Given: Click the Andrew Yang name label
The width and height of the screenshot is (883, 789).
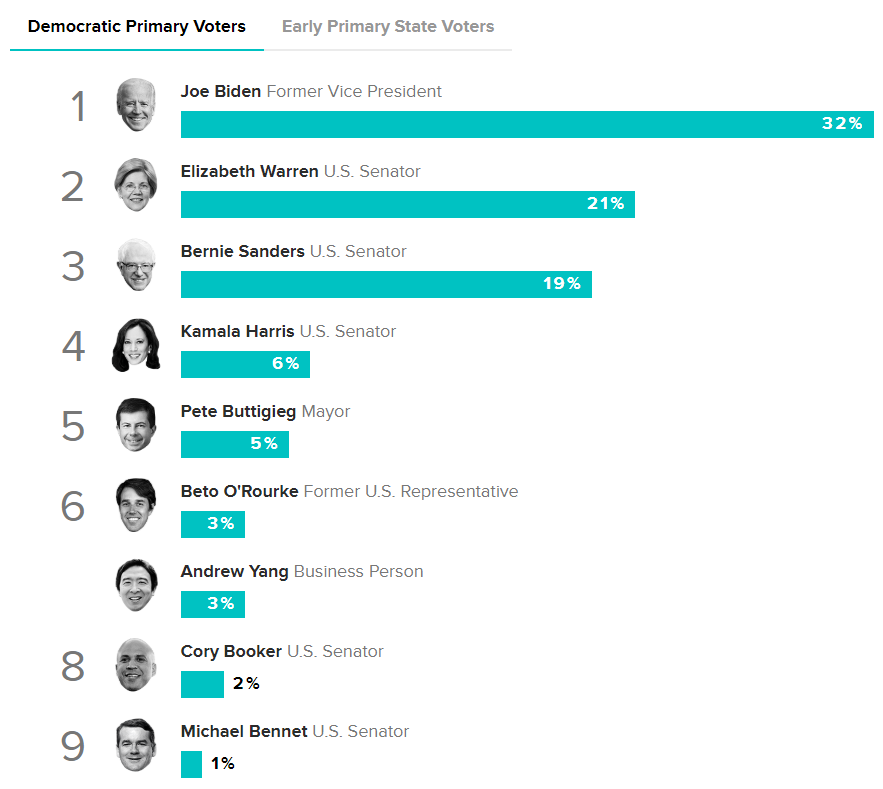Looking at the screenshot, I should [234, 571].
